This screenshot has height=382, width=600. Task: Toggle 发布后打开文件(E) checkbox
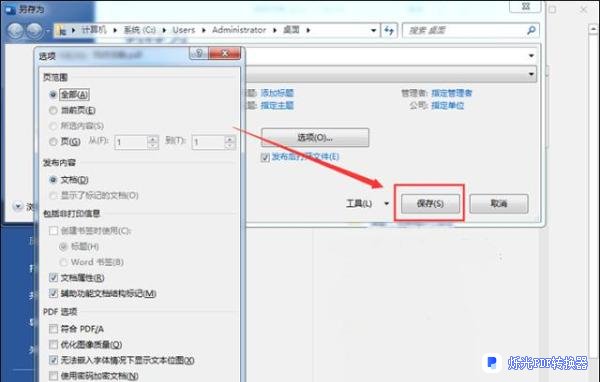click(265, 157)
